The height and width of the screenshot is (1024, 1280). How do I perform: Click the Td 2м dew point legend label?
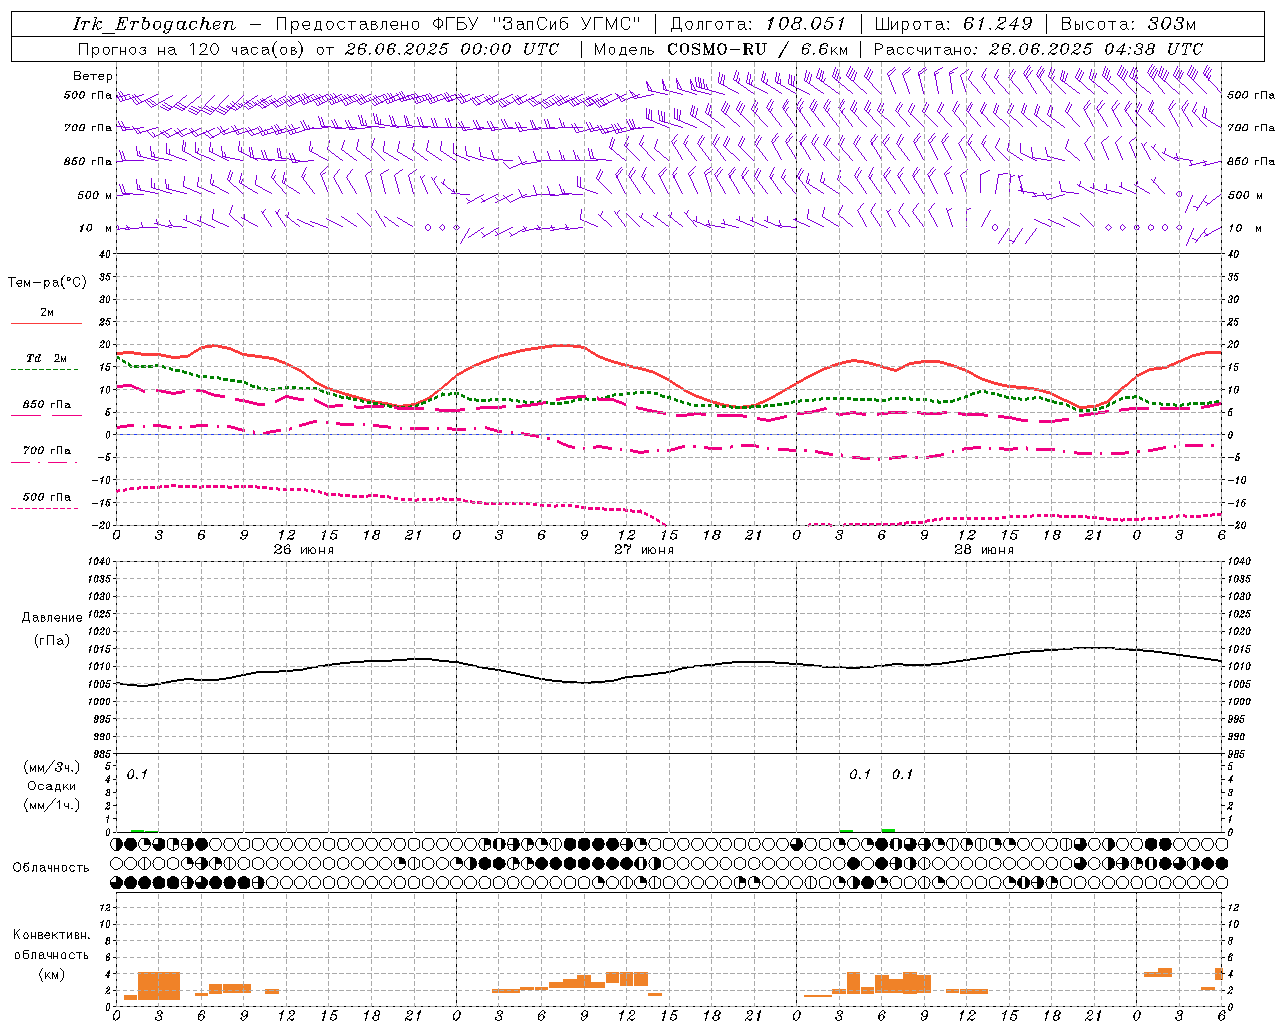coord(47,358)
